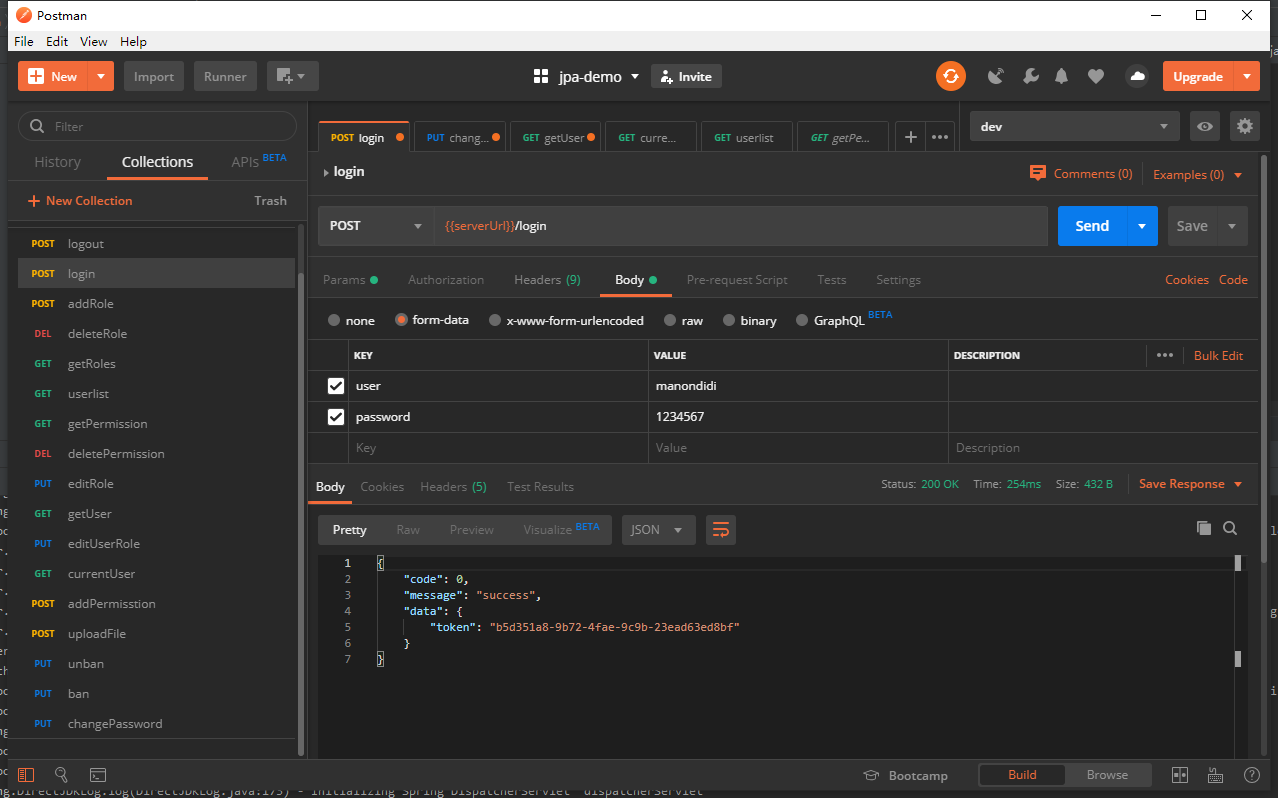Open notifications bell icon
Viewport: 1278px width, 798px height.
[x=1062, y=76]
